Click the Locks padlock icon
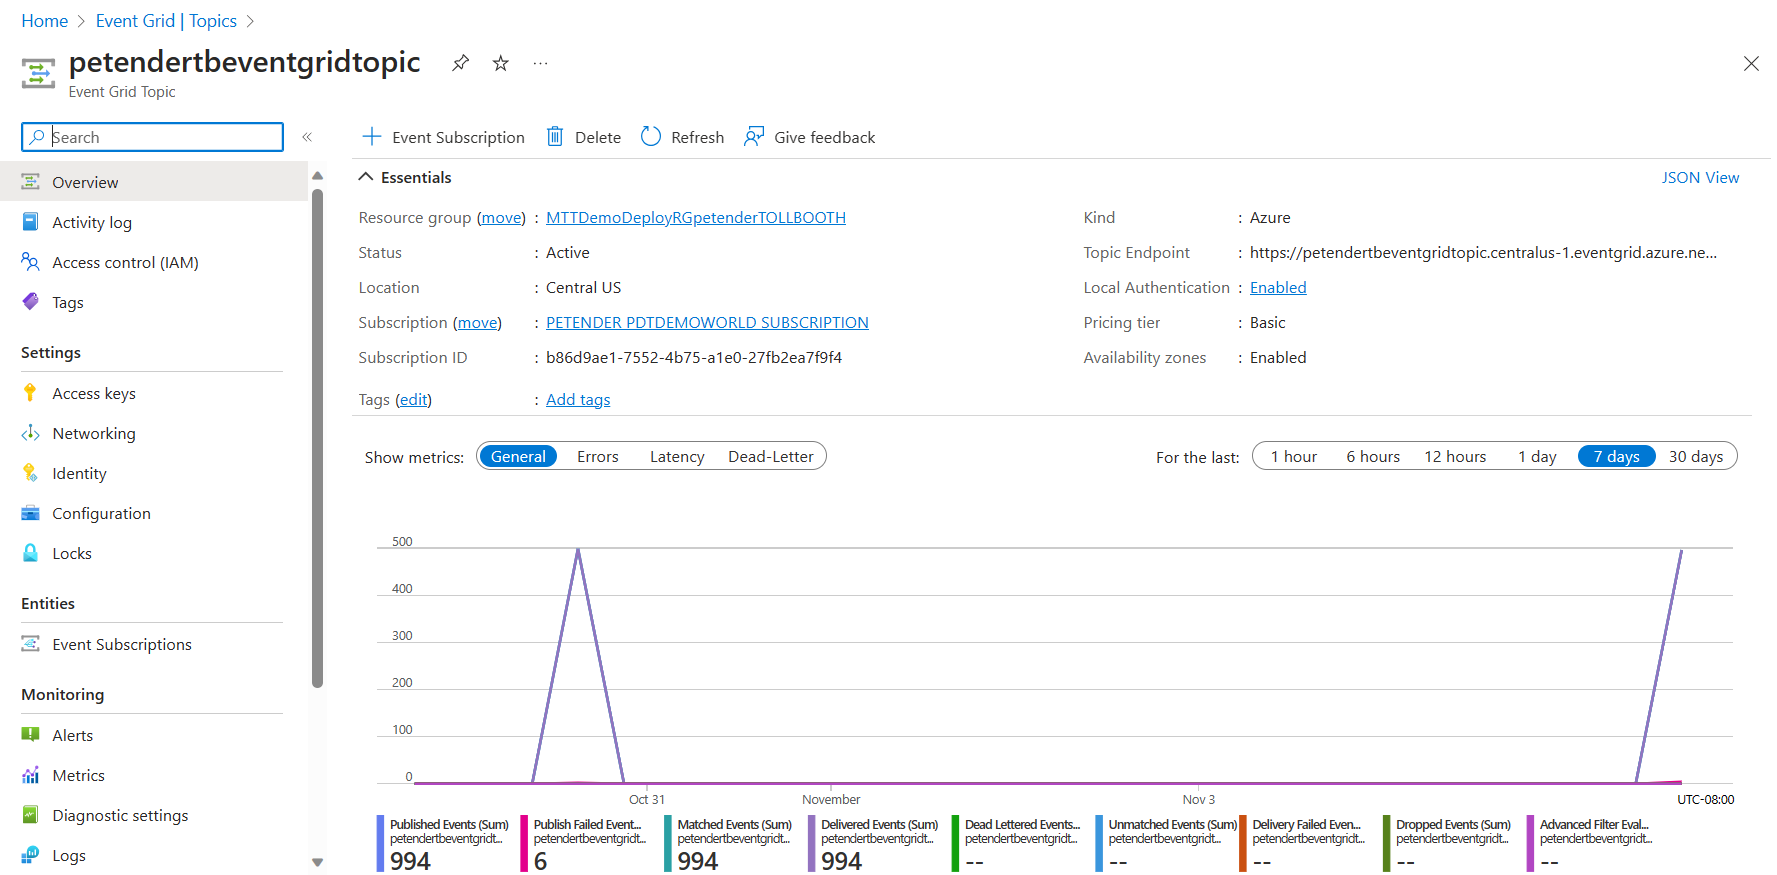This screenshot has height=875, width=1777. pyautogui.click(x=31, y=553)
